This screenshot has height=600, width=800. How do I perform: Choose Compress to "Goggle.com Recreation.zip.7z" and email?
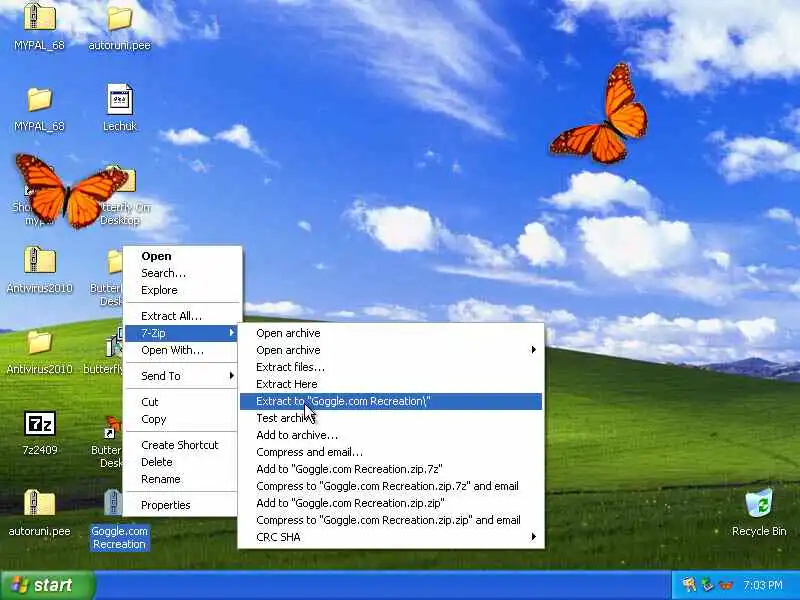(x=391, y=486)
